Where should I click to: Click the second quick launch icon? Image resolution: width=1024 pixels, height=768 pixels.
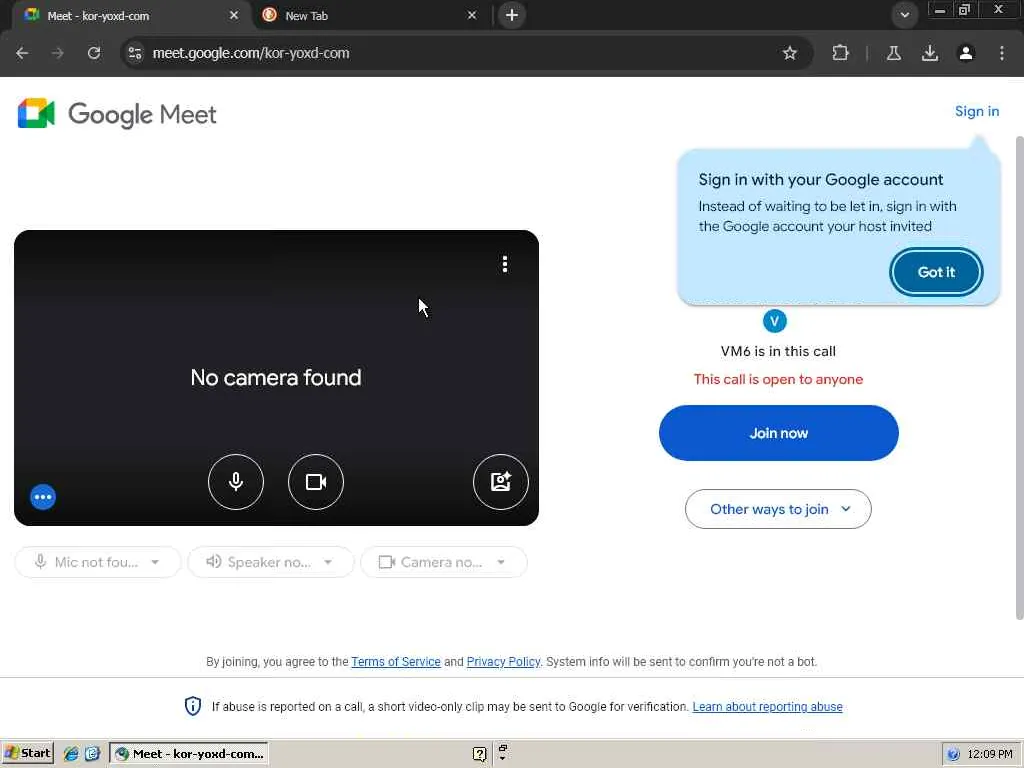(92, 754)
